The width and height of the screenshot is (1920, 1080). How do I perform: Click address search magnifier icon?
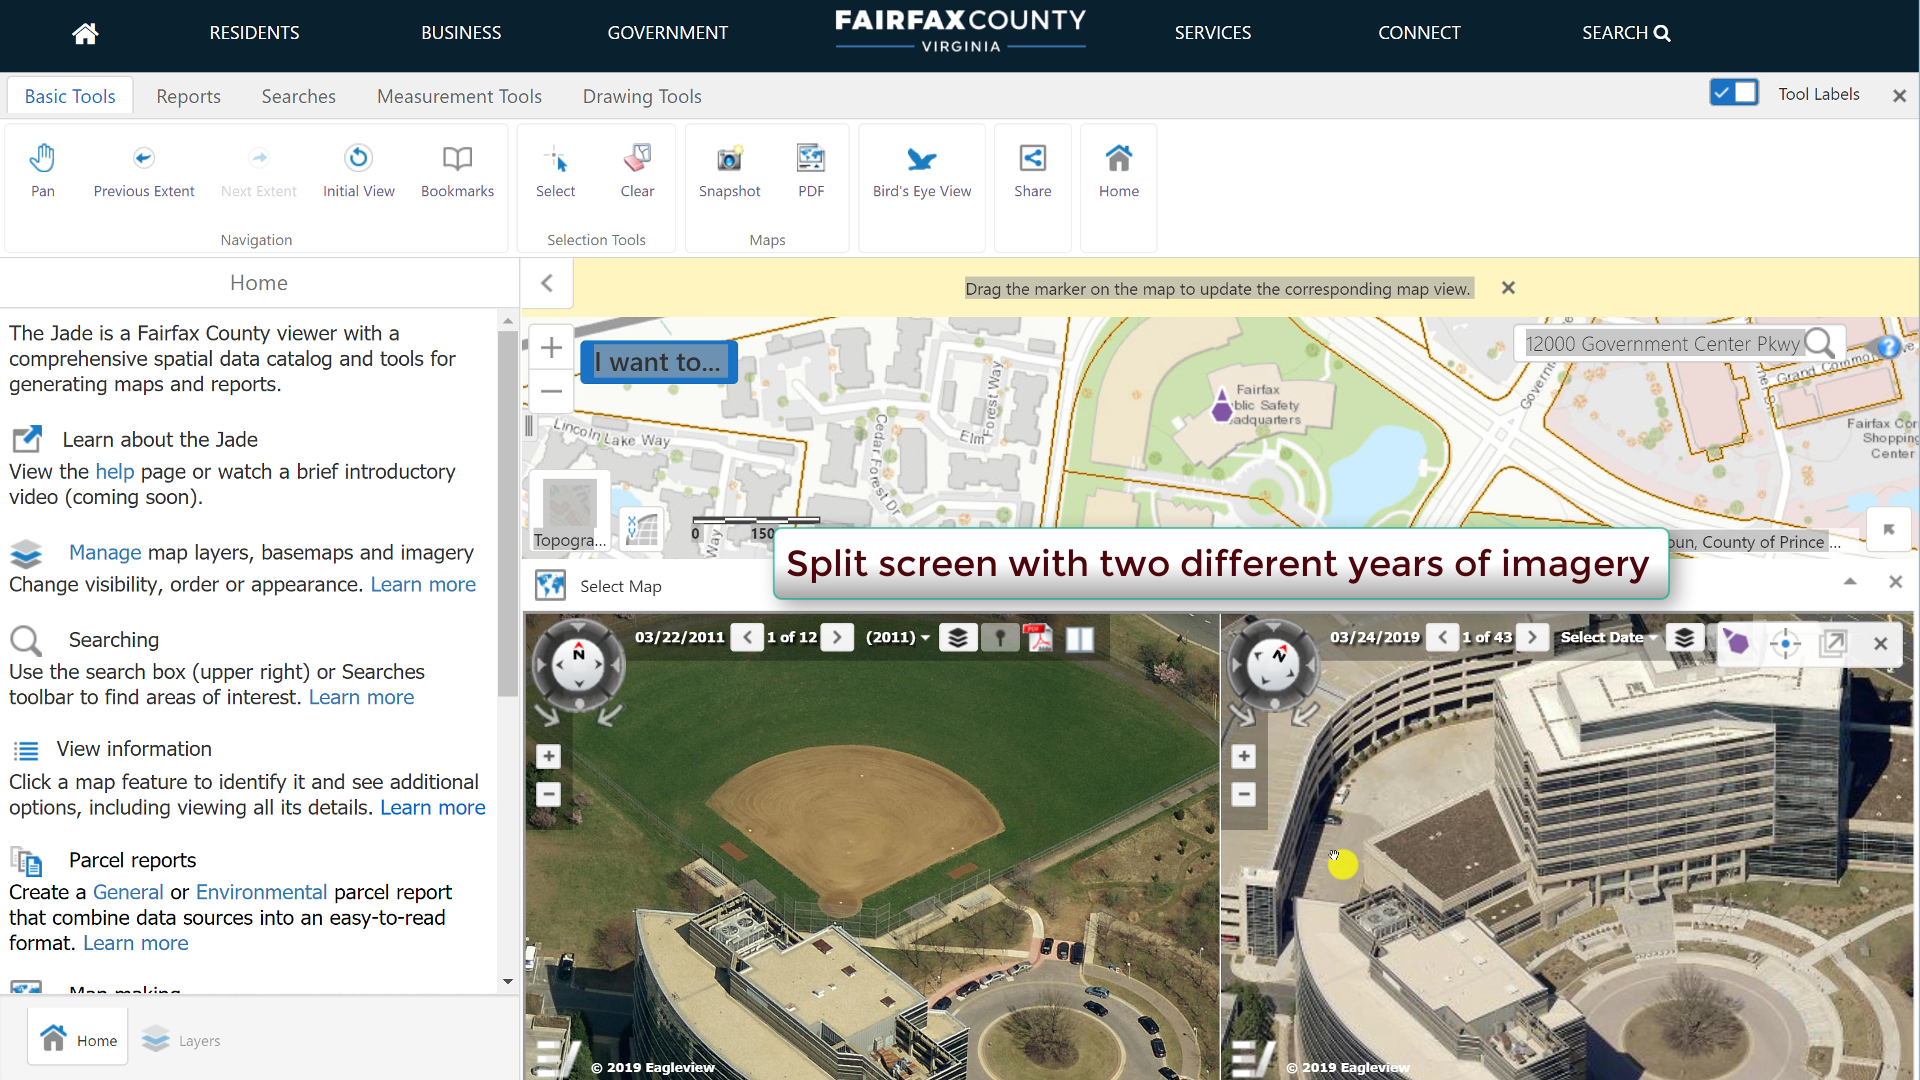[x=1819, y=344]
